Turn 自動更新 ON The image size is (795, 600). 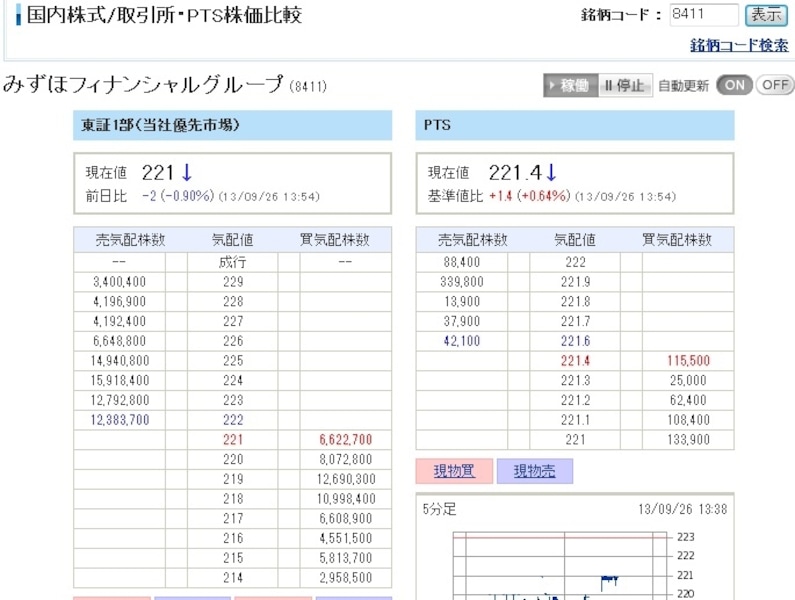tap(735, 85)
